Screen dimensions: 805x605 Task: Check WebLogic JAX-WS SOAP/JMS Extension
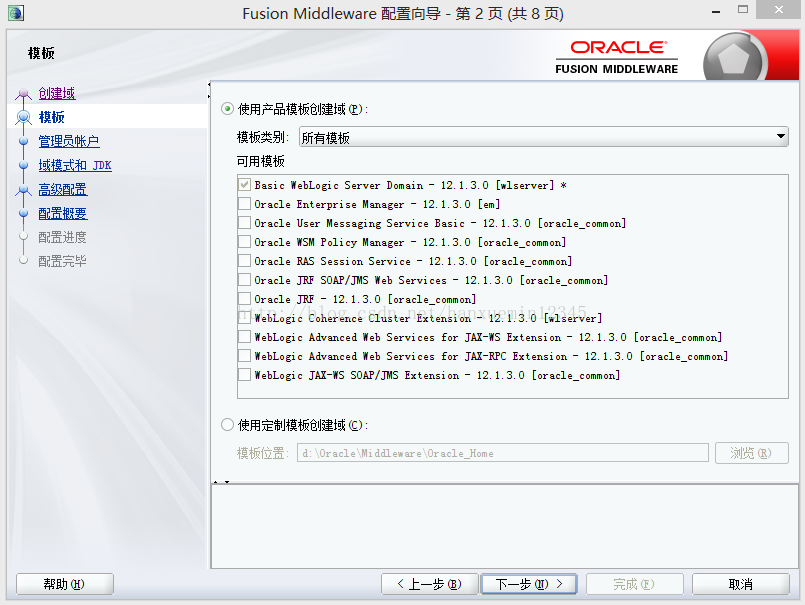[x=244, y=375]
